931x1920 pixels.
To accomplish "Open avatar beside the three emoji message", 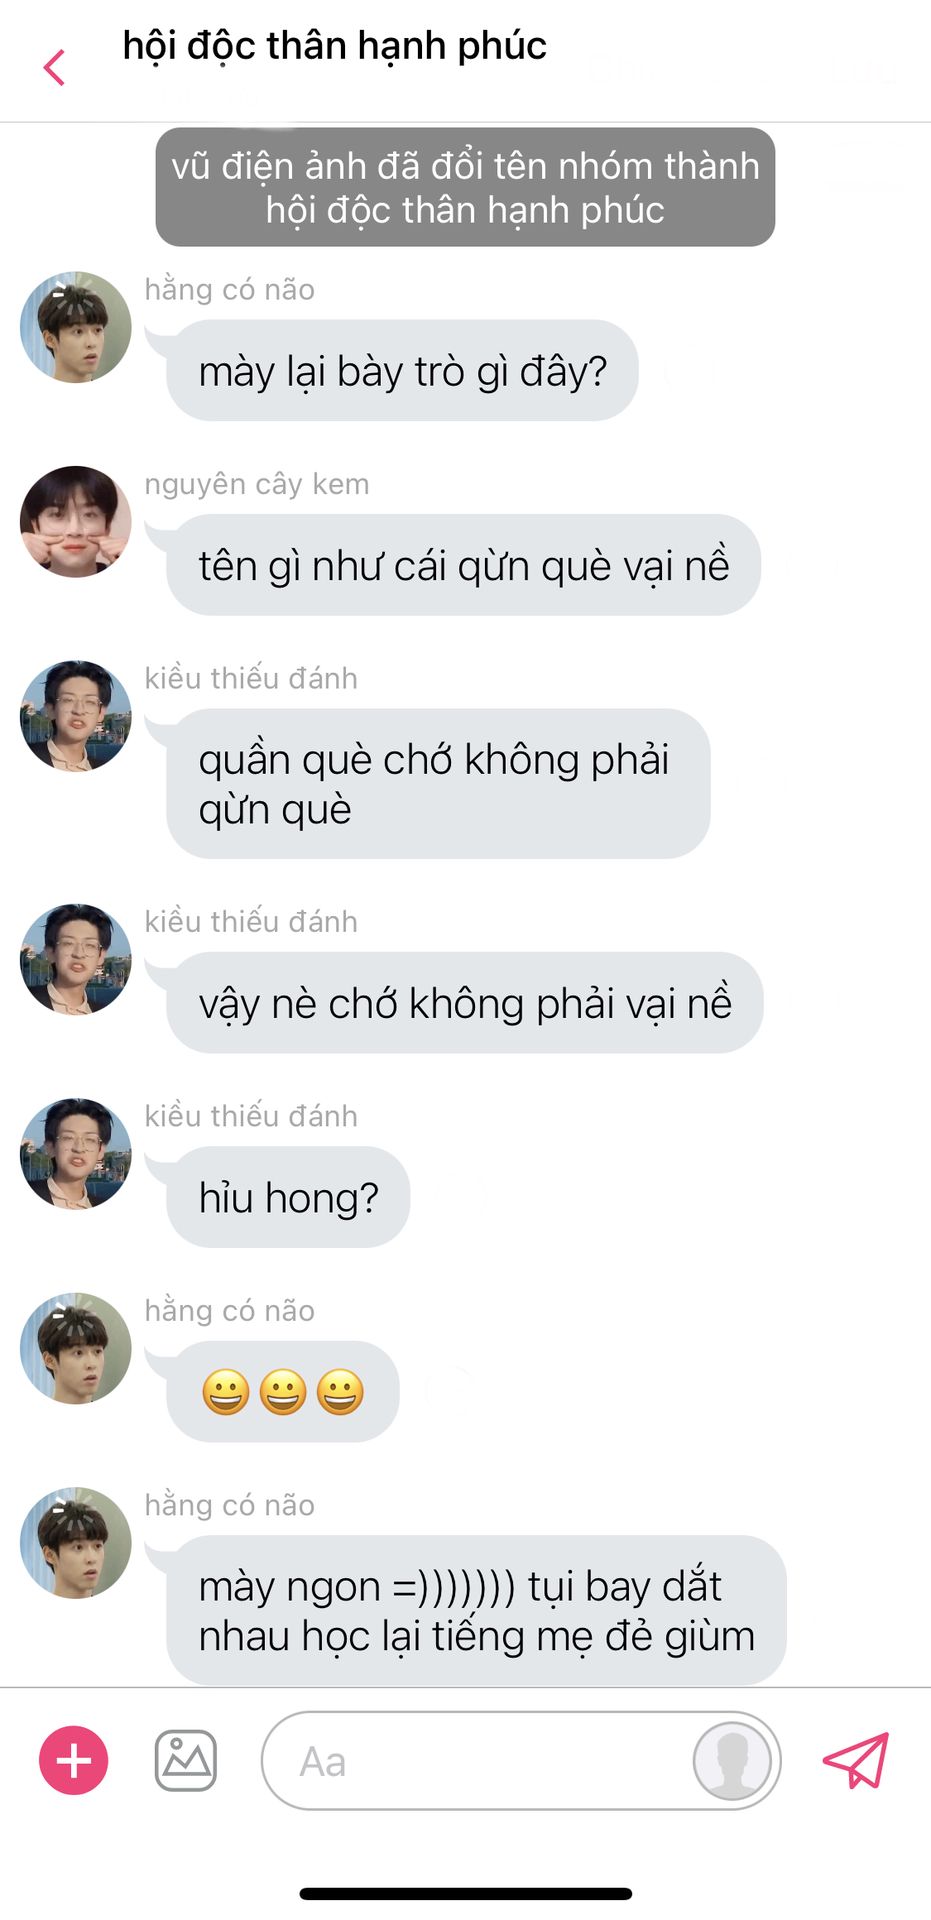I will point(76,1348).
